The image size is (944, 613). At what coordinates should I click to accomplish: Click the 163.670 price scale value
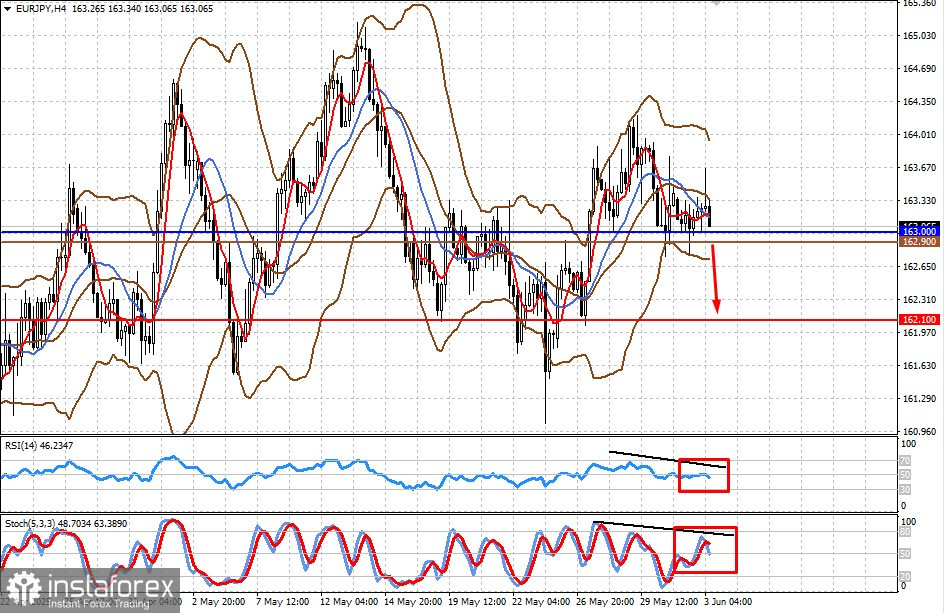pyautogui.click(x=919, y=168)
